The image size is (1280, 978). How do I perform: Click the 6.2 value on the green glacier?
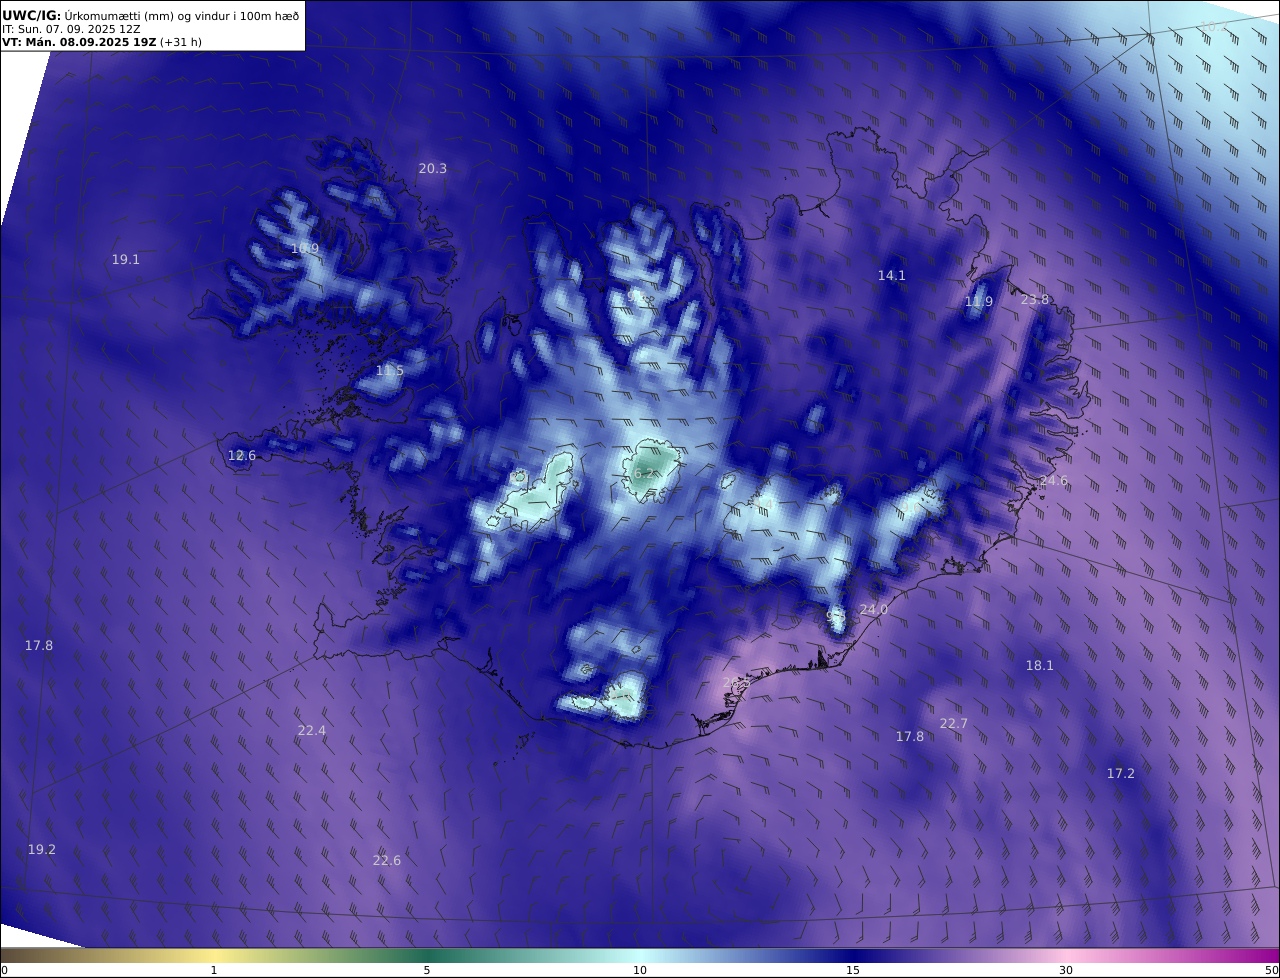pos(646,473)
